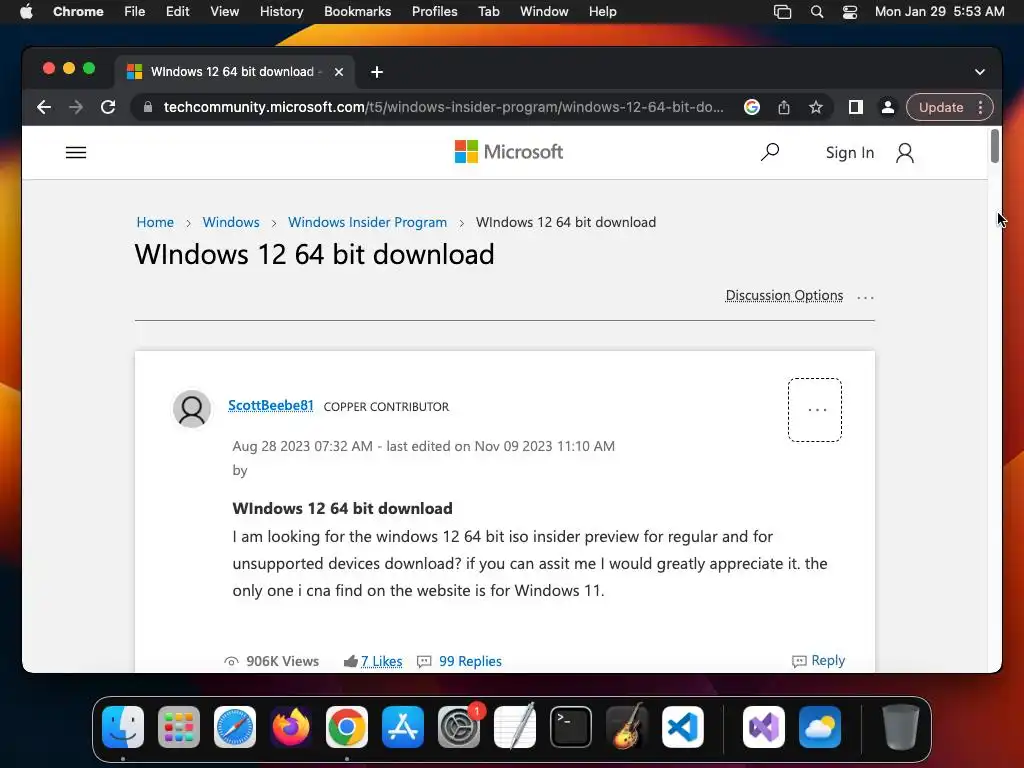Go back using the browser back arrow
This screenshot has width=1024, height=768.
coord(44,107)
